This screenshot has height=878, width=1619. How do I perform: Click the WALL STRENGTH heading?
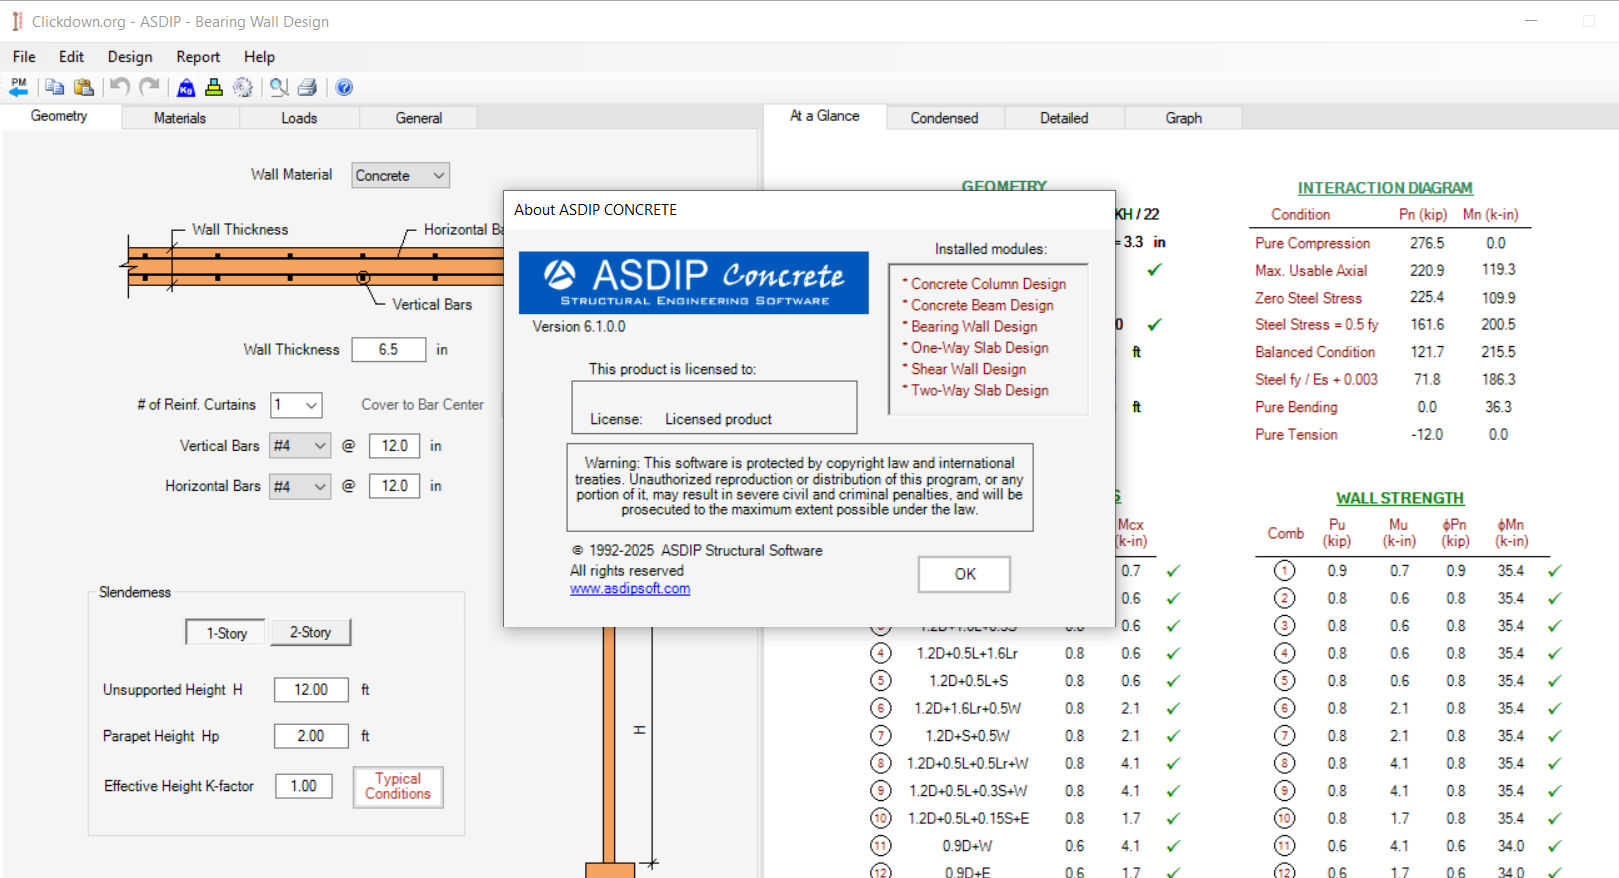1400,498
